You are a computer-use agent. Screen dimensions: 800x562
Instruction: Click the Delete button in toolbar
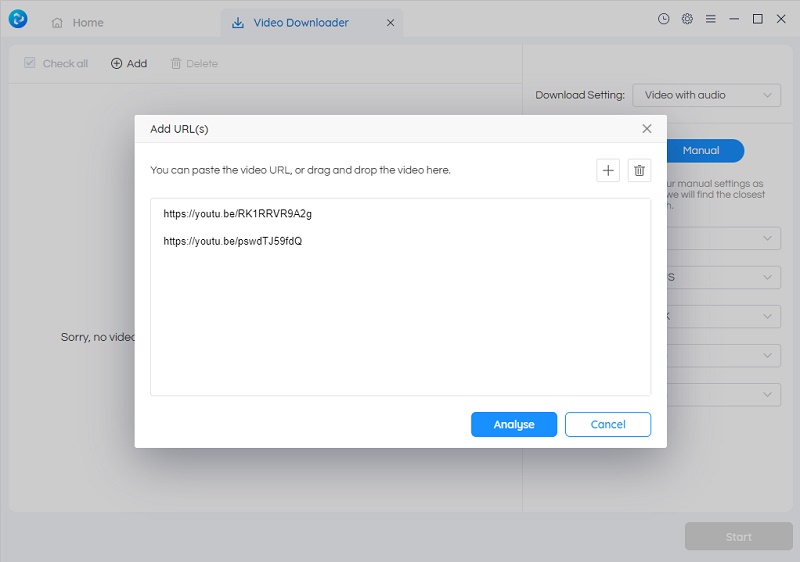coord(194,63)
